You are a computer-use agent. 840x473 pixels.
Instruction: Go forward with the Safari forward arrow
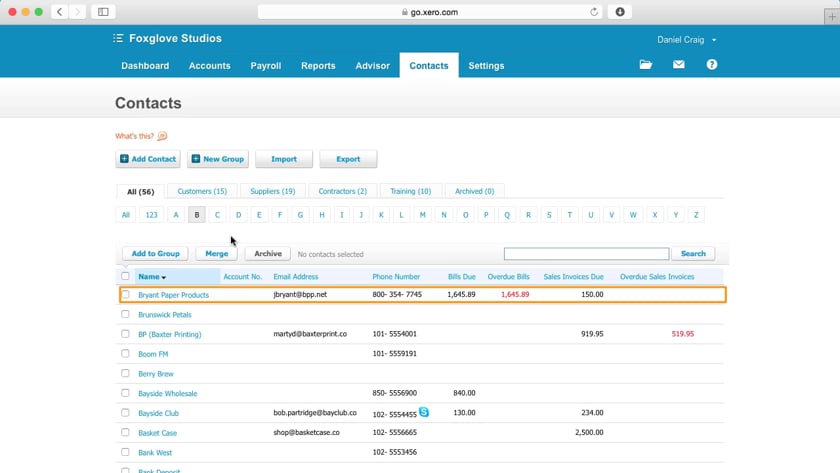(x=77, y=12)
